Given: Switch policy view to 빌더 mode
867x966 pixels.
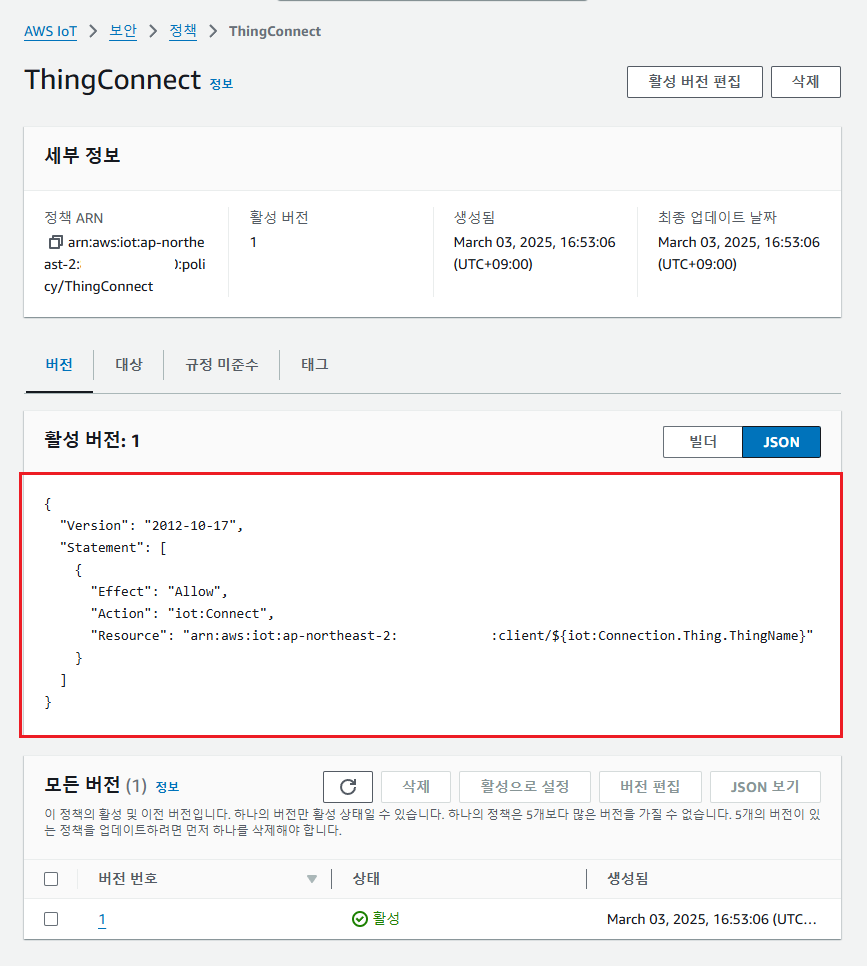Looking at the screenshot, I should tap(702, 442).
